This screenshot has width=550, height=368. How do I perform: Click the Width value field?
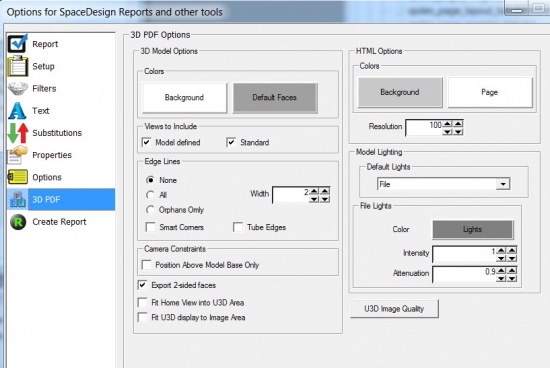pyautogui.click(x=291, y=195)
